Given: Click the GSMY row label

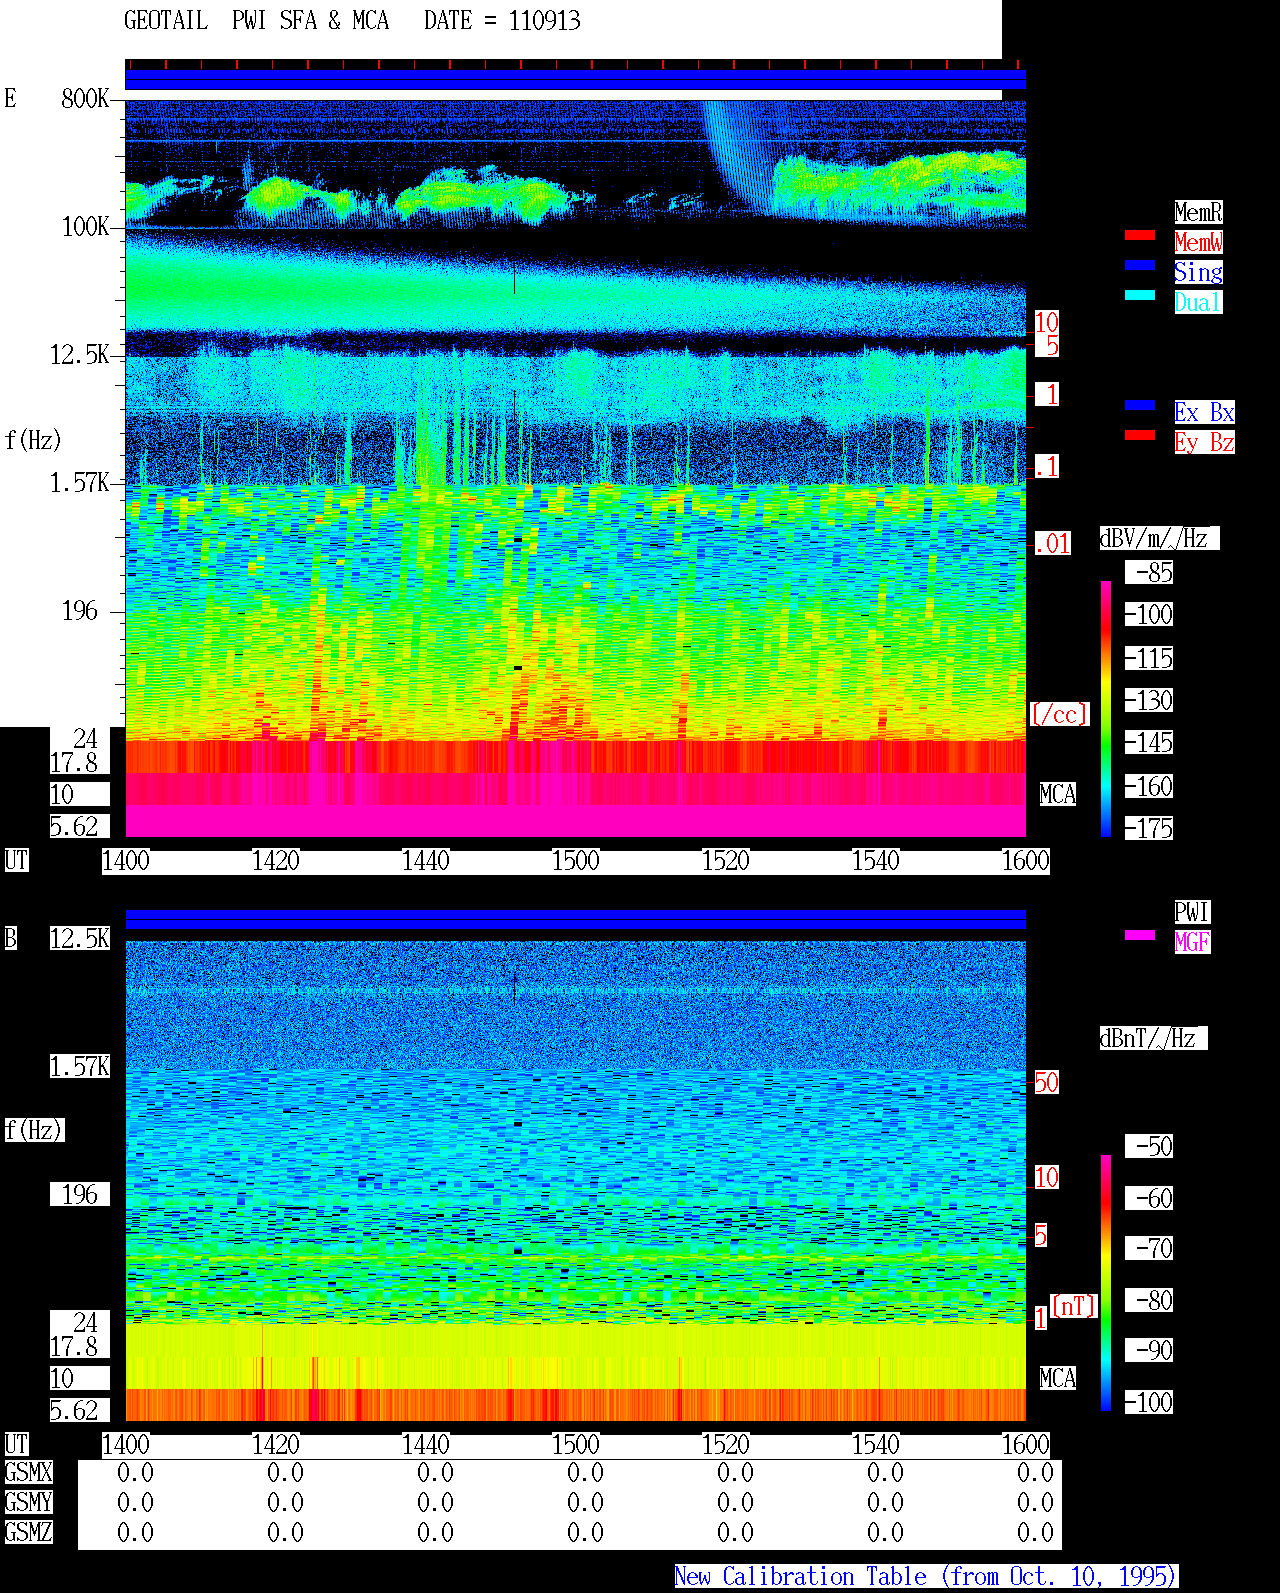Looking at the screenshot, I should pos(28,1502).
